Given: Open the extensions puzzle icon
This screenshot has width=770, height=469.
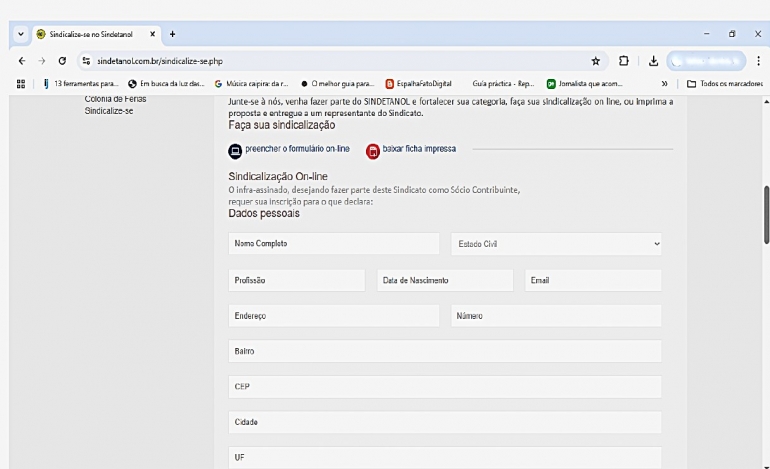Looking at the screenshot, I should (624, 61).
